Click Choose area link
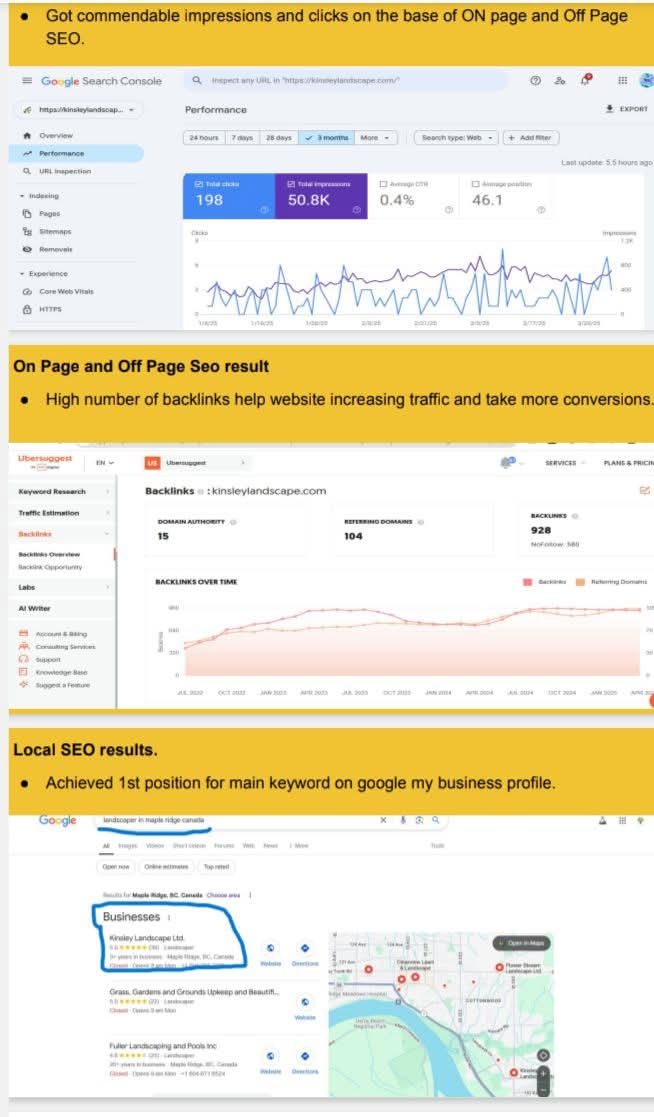This screenshot has height=1117, width=654. [x=223, y=895]
